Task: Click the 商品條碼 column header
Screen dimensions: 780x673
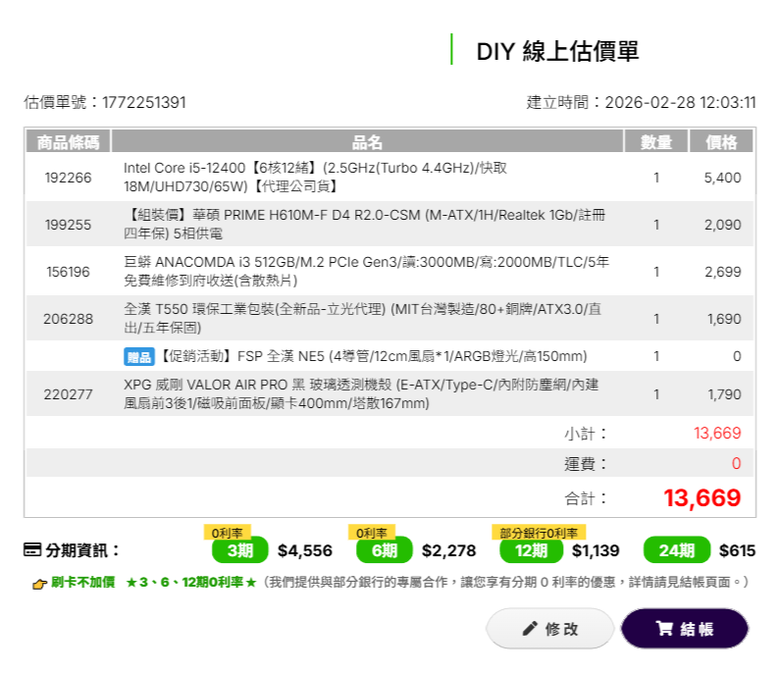Action: click(68, 142)
